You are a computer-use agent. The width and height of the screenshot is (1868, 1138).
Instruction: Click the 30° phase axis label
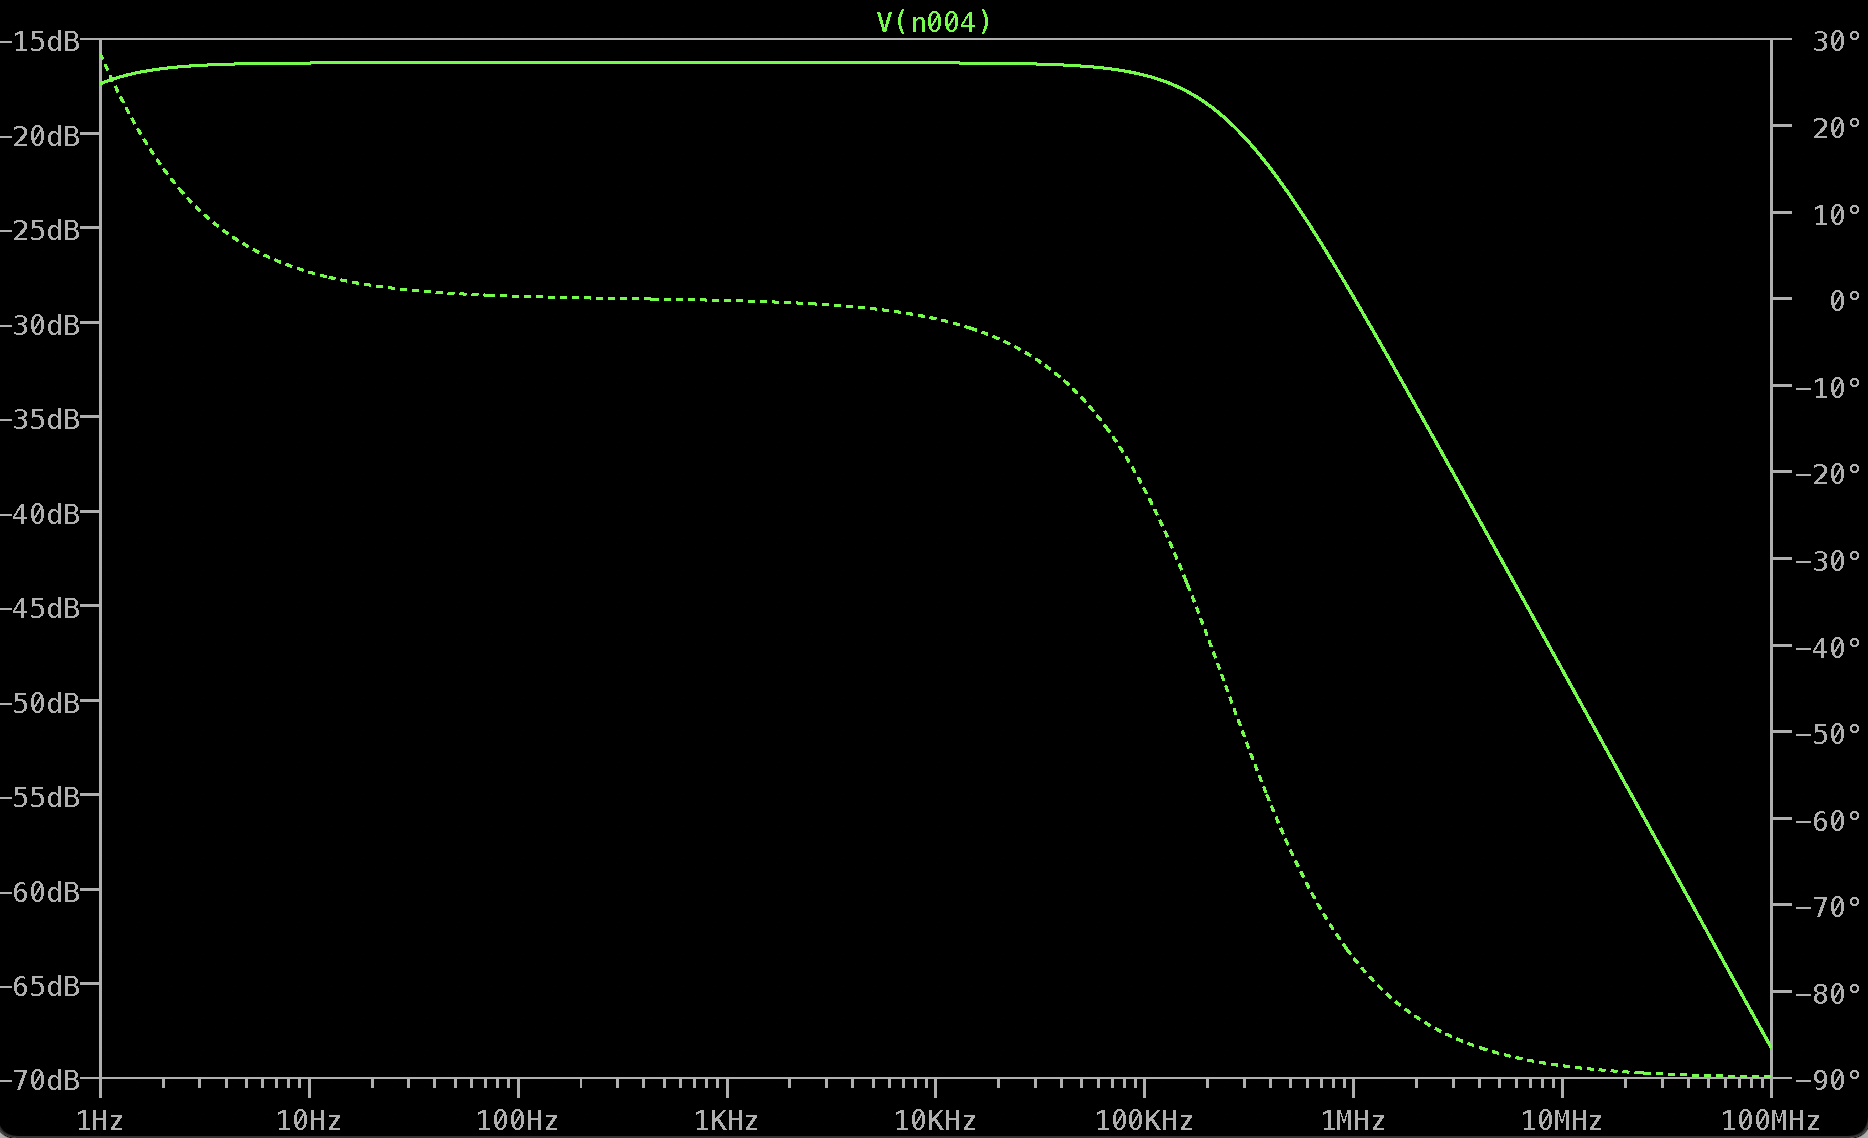pyautogui.click(x=1836, y=42)
